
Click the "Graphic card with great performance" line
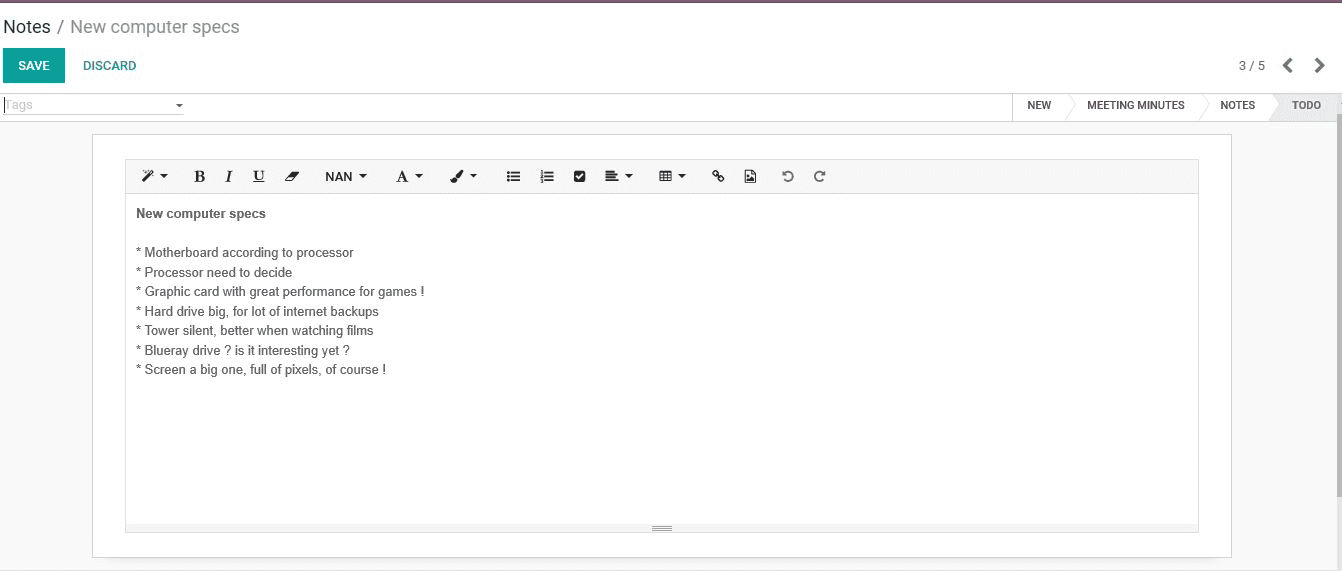280,292
